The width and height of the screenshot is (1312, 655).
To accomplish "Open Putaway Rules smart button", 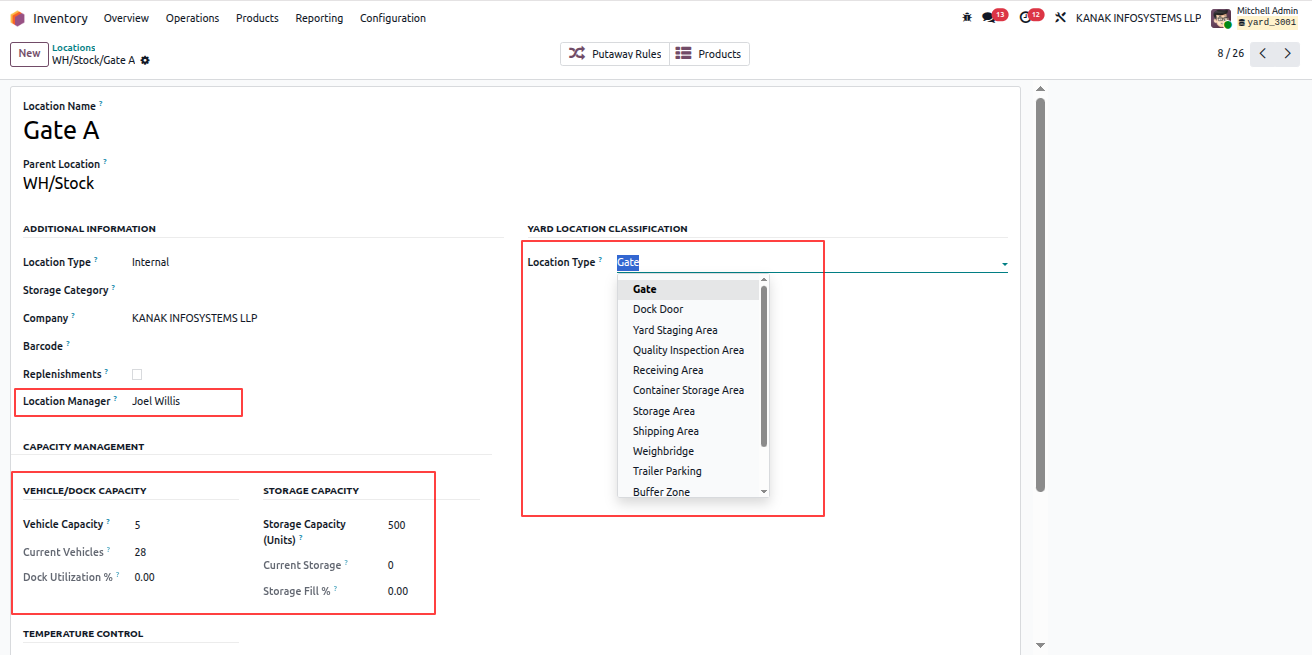I will [614, 54].
